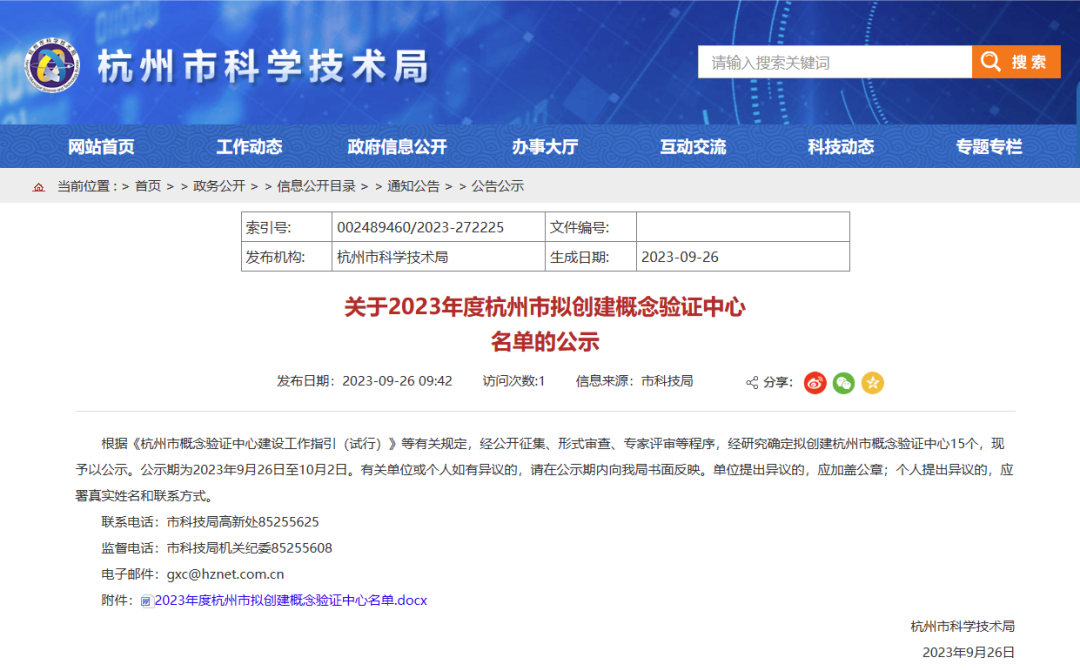Open the 工作动态 nav item
The image size is (1080, 671).
tap(249, 147)
